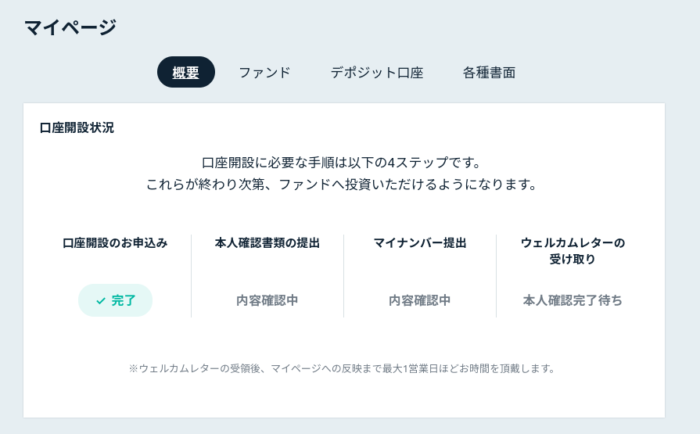
Task: Click 内容確認中 status under 本人確認書類の提出
Action: point(267,300)
